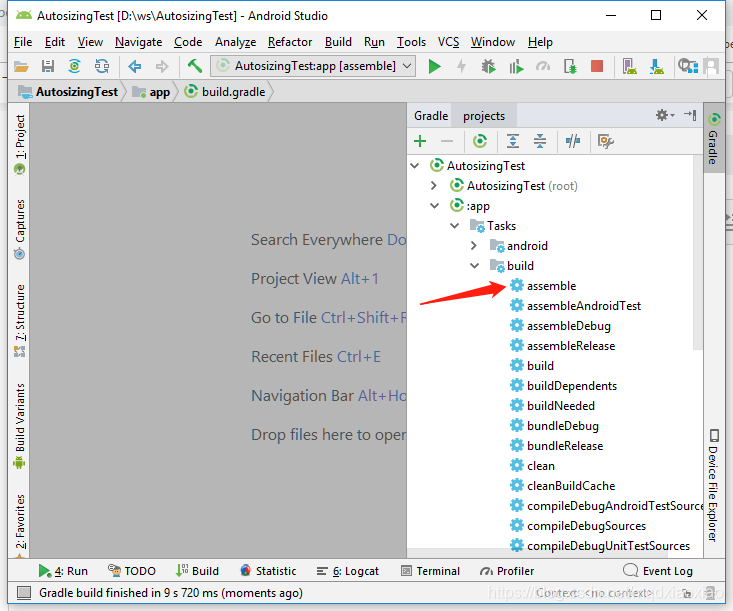
Task: Open the Analyze menu
Action: click(x=235, y=42)
